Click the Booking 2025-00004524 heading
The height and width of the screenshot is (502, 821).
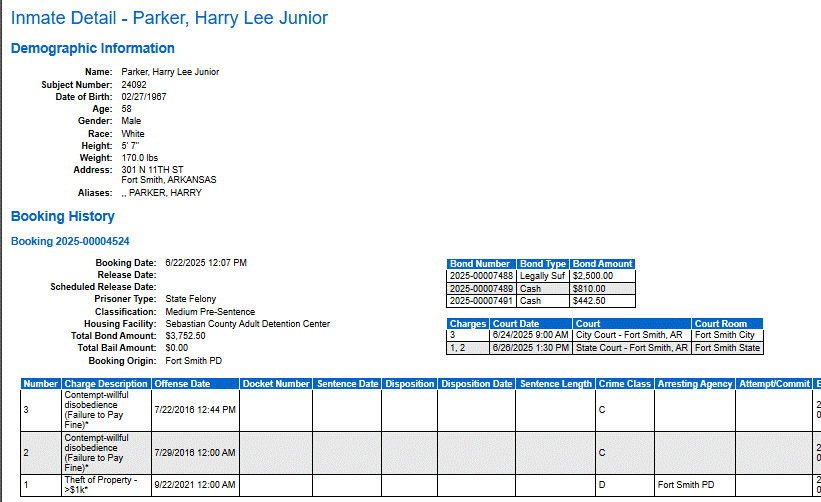click(70, 241)
